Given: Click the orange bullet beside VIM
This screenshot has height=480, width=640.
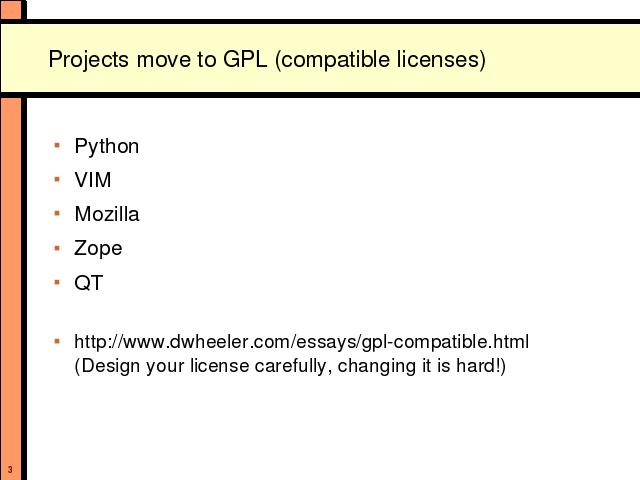Looking at the screenshot, I should click(x=57, y=179).
